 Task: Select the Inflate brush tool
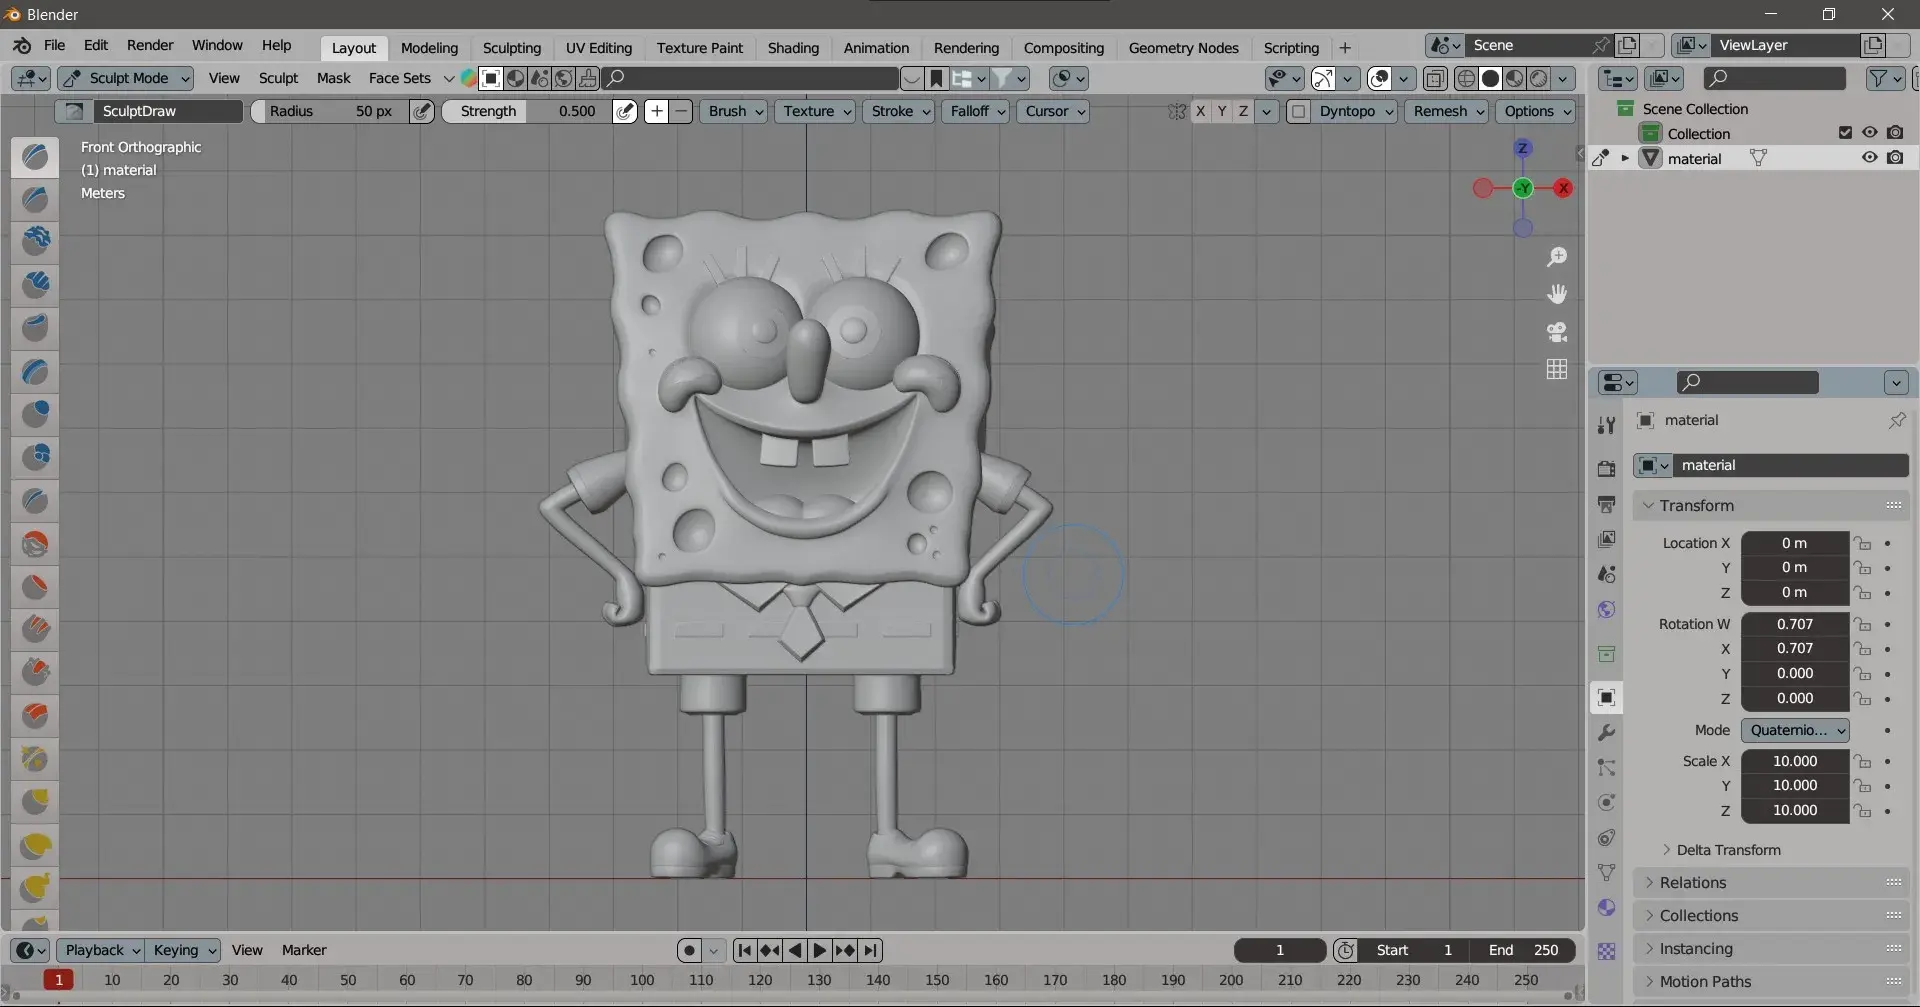(35, 414)
